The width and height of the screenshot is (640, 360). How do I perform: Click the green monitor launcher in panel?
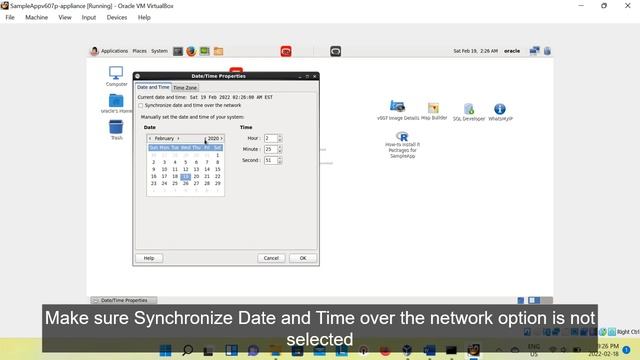[x=204, y=51]
